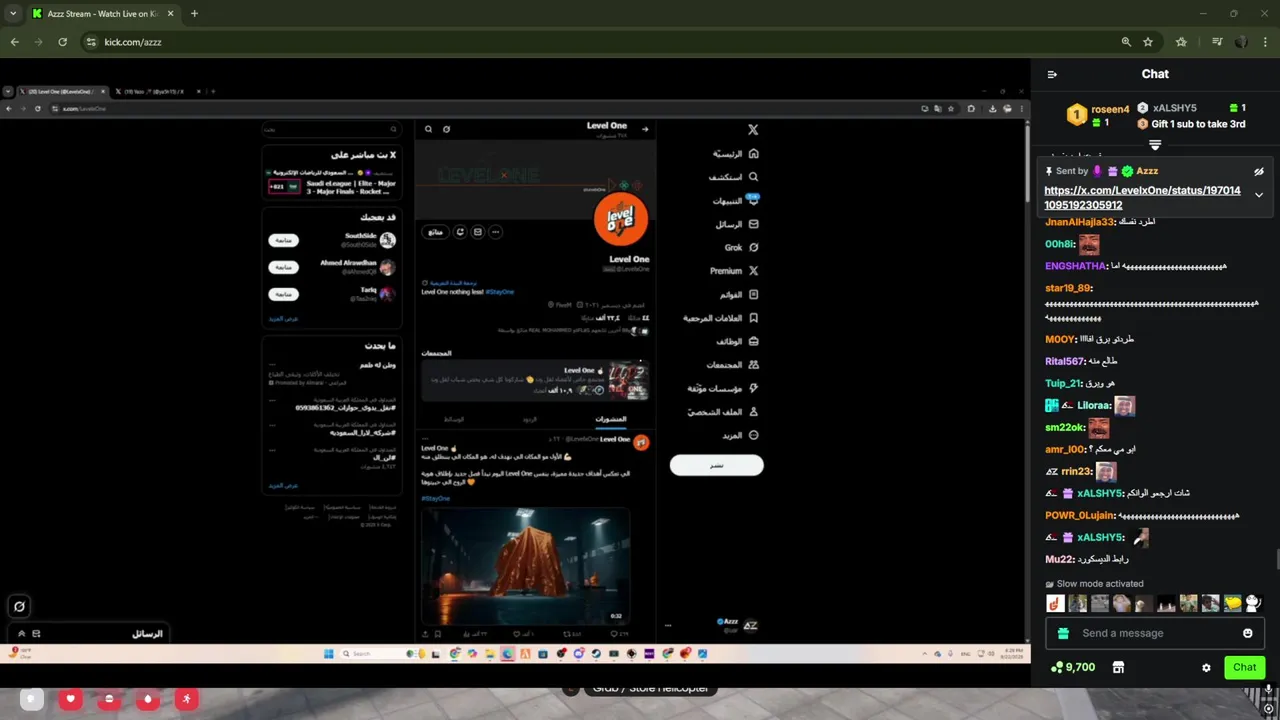Click Grok in the streamed X sidebar
The height and width of the screenshot is (720, 1280).
click(741, 248)
